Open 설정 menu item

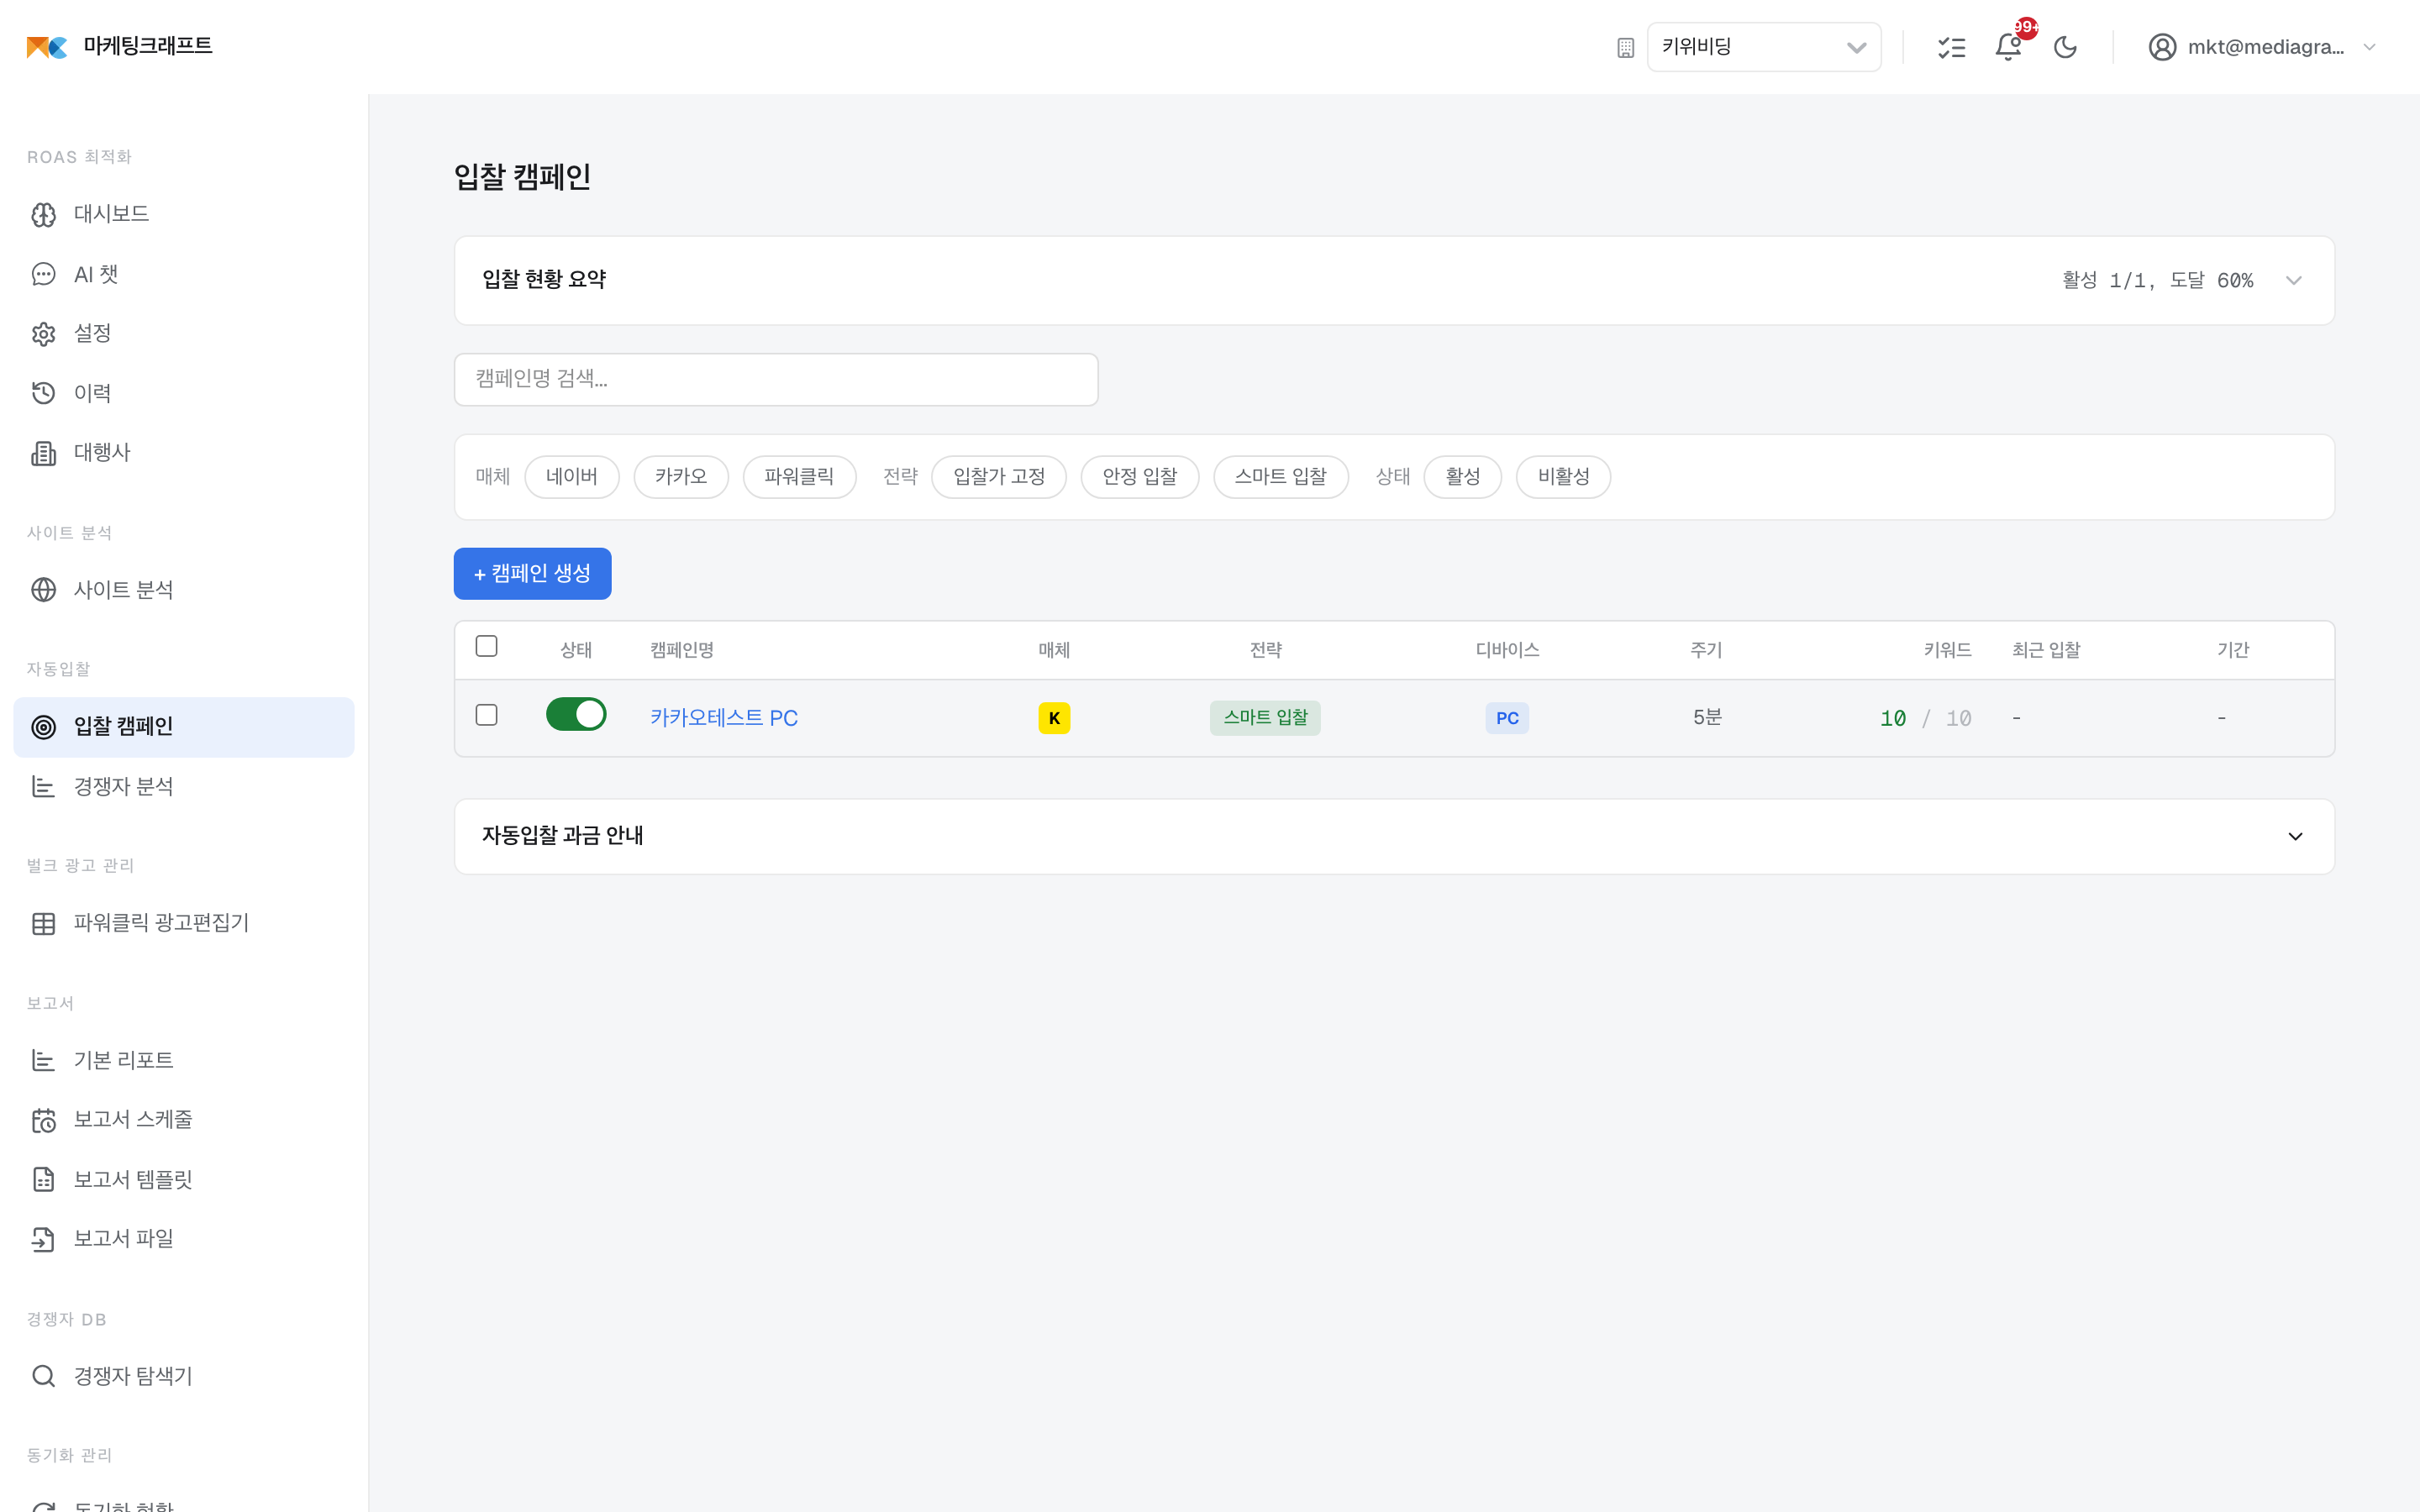coord(184,334)
